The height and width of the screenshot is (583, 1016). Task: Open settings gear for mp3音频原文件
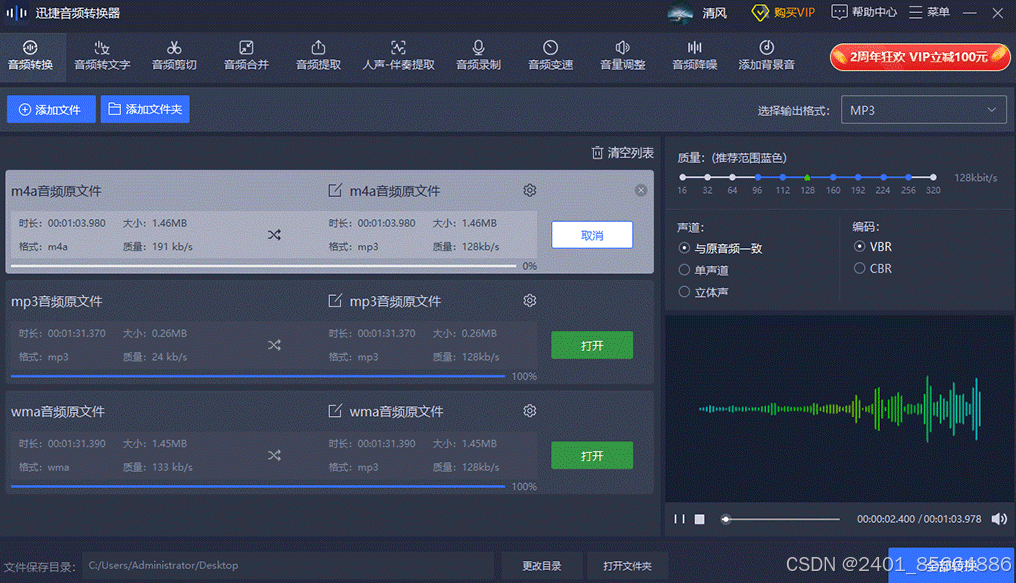[x=529, y=301]
